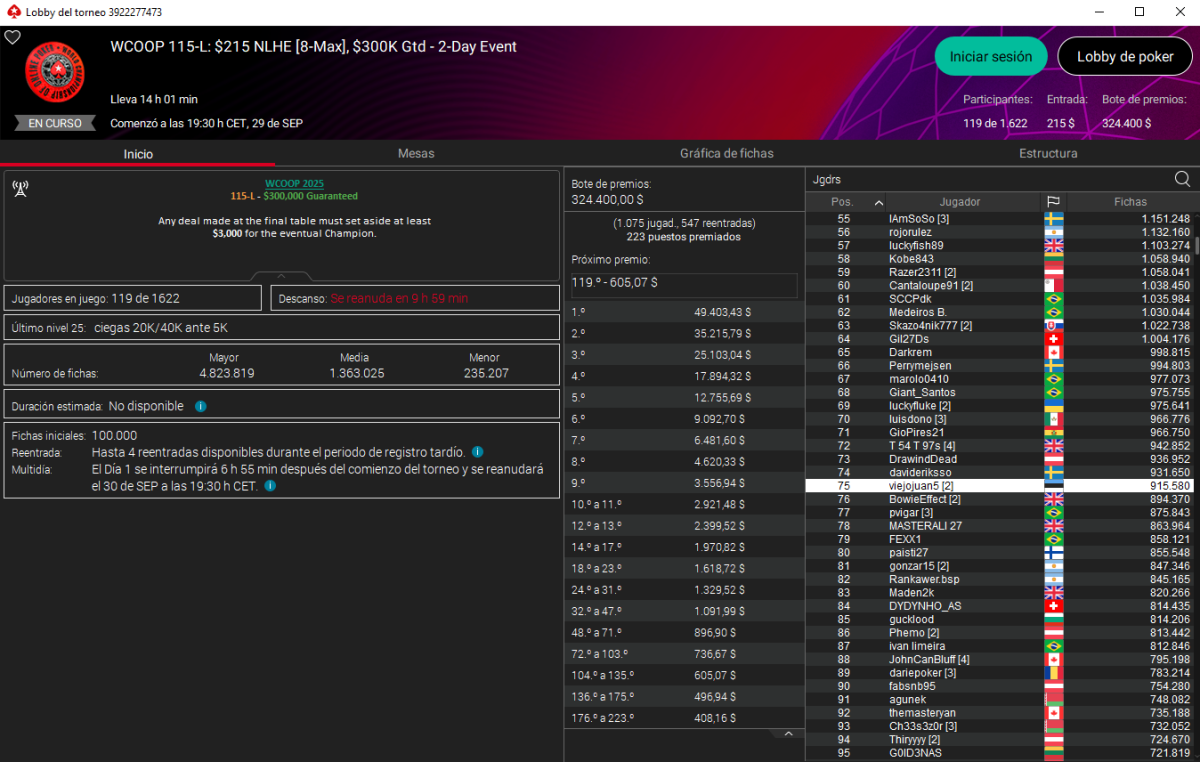This screenshot has width=1200, height=762.
Task: Click the Descanso resume countdown text
Action: click(399, 298)
